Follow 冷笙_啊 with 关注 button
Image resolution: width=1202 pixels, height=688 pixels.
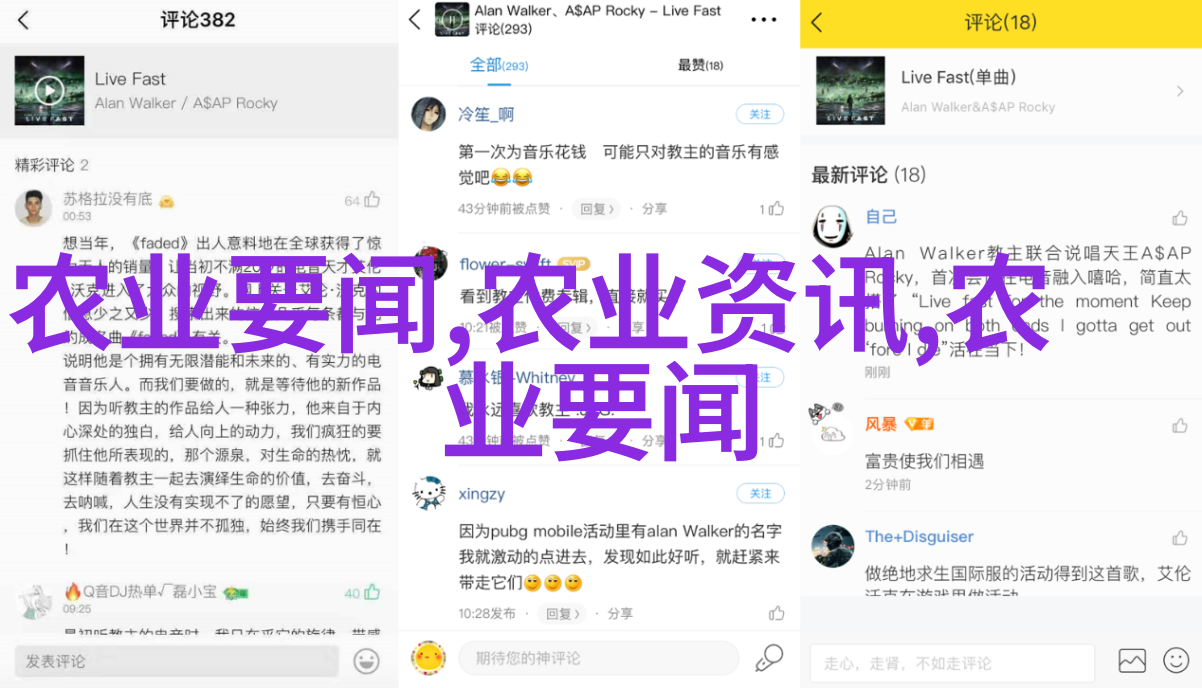(x=760, y=114)
